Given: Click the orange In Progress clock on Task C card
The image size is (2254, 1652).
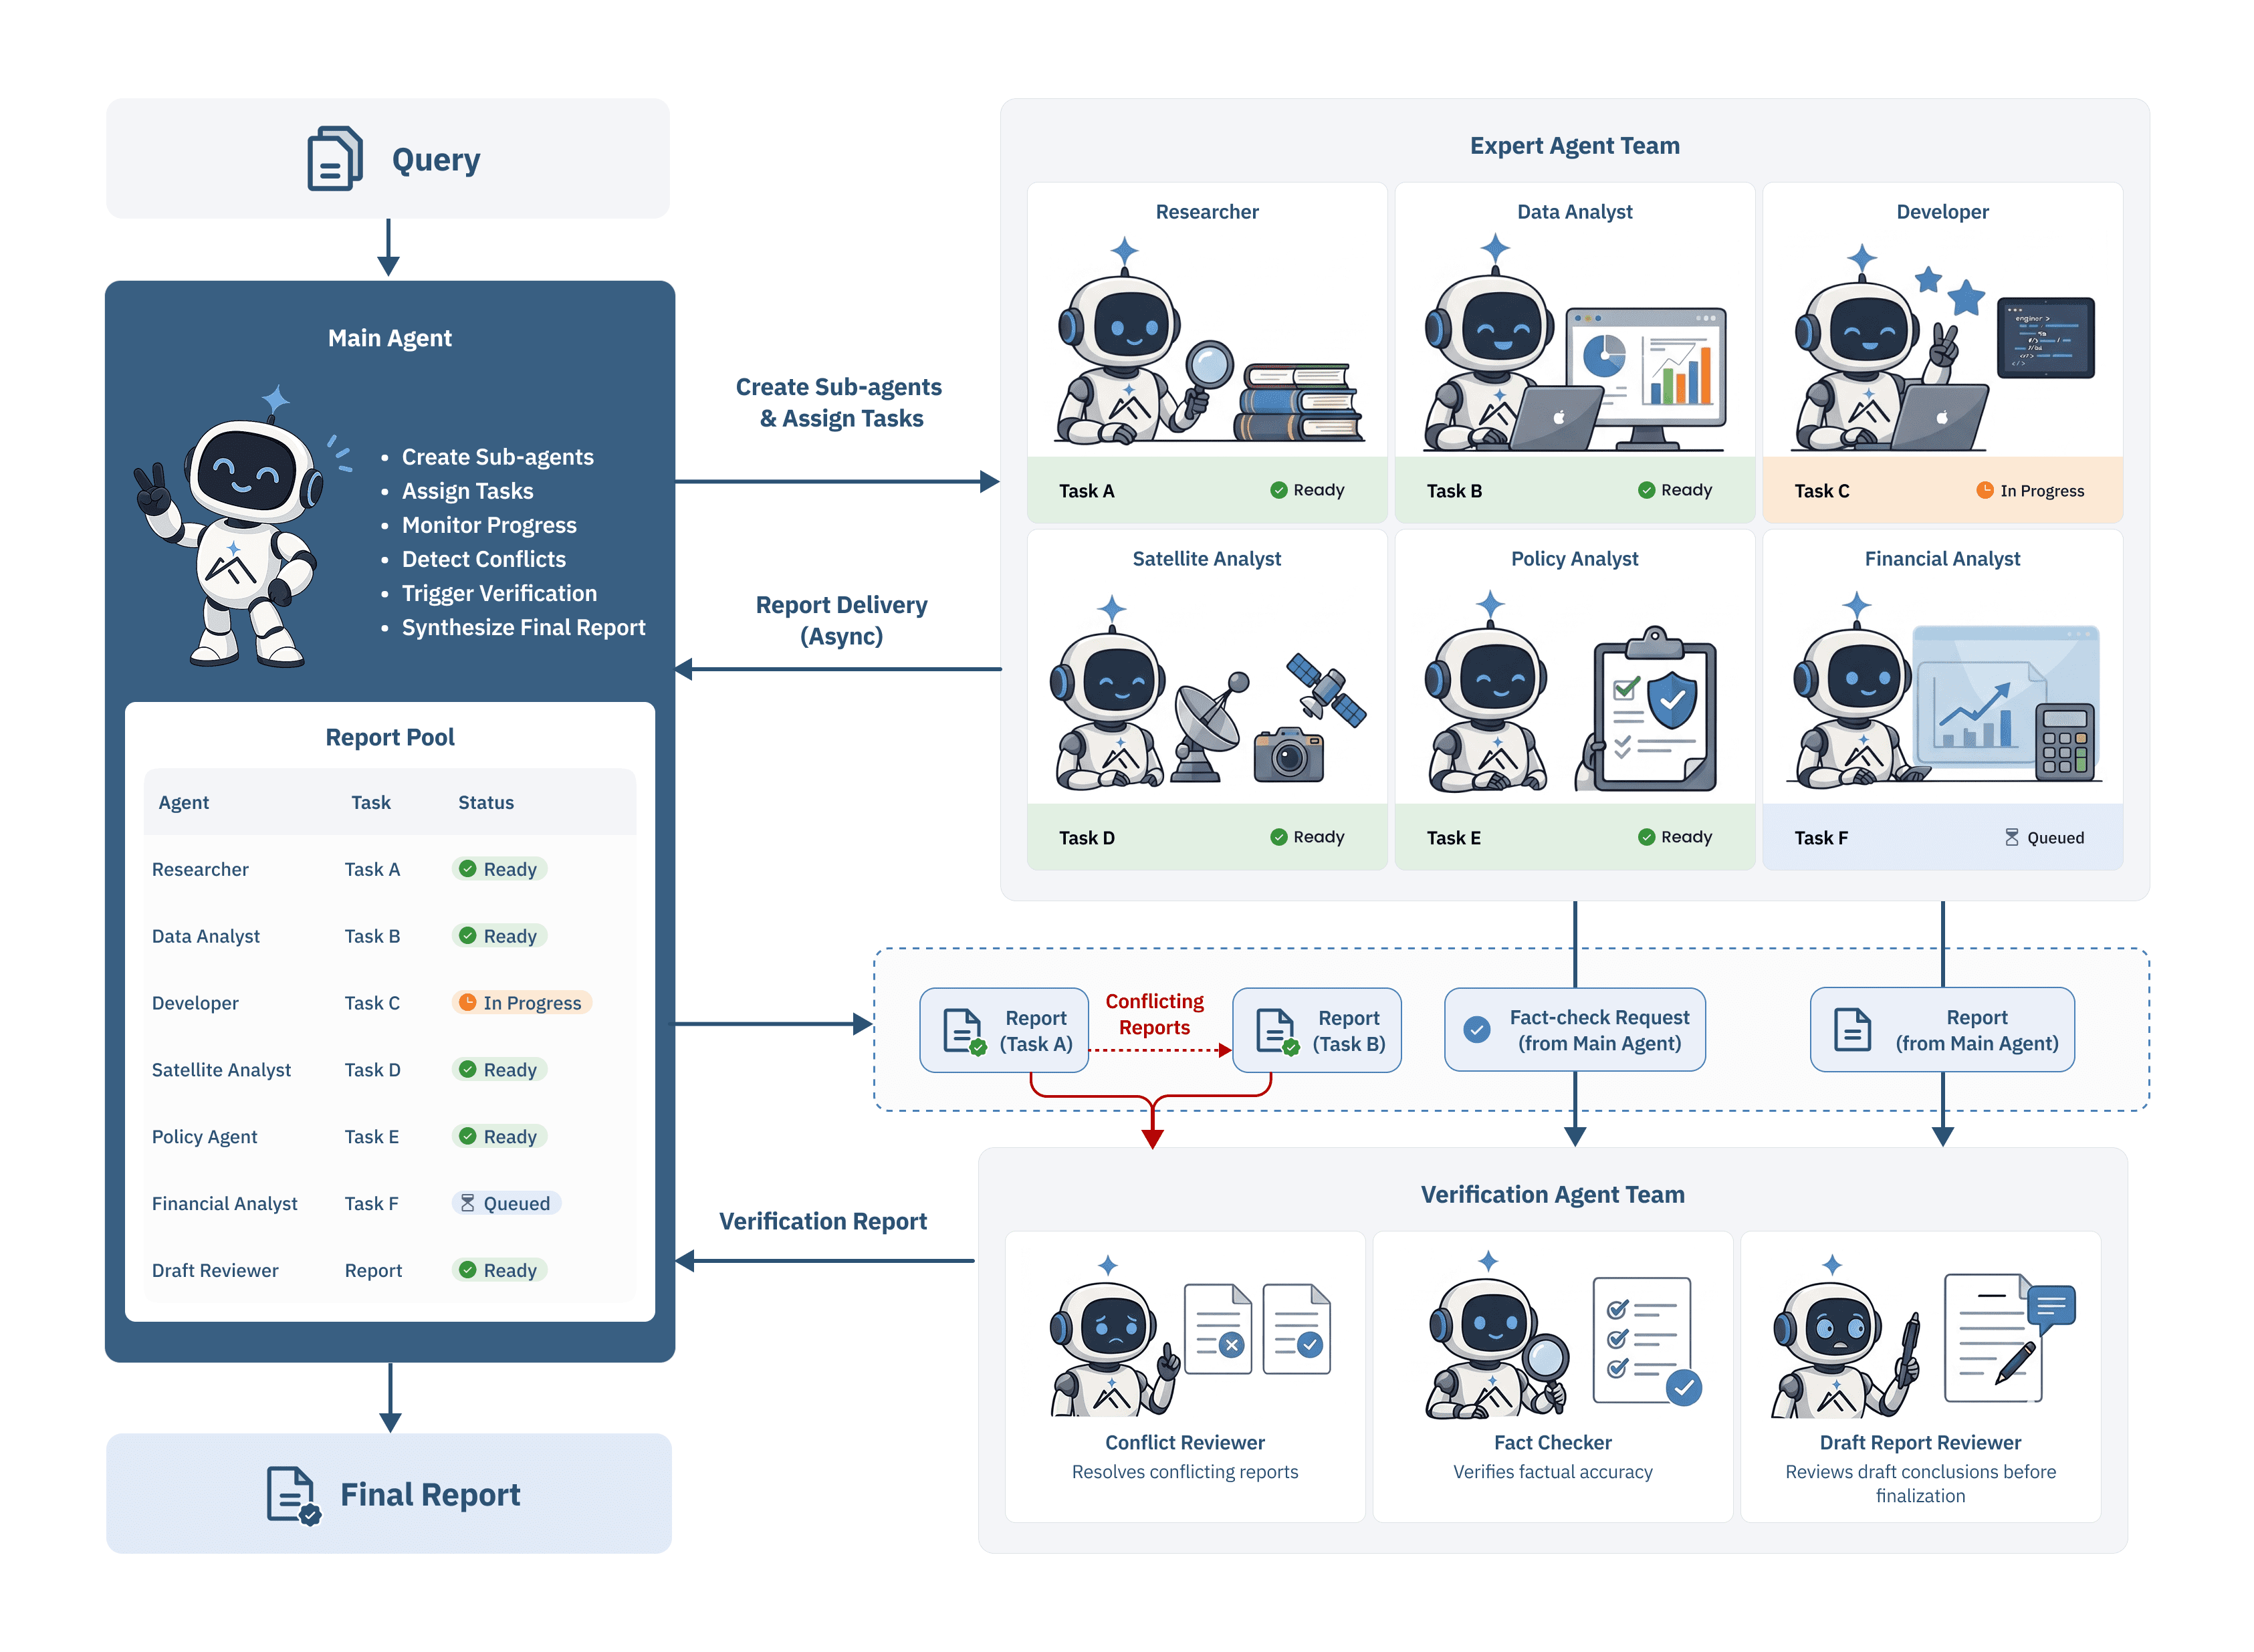Looking at the screenshot, I should tap(1985, 490).
